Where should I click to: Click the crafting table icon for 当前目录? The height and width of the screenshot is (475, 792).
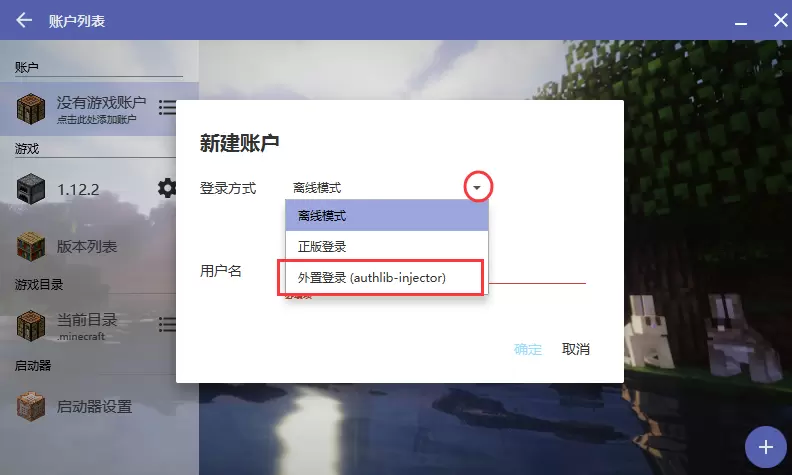31,325
